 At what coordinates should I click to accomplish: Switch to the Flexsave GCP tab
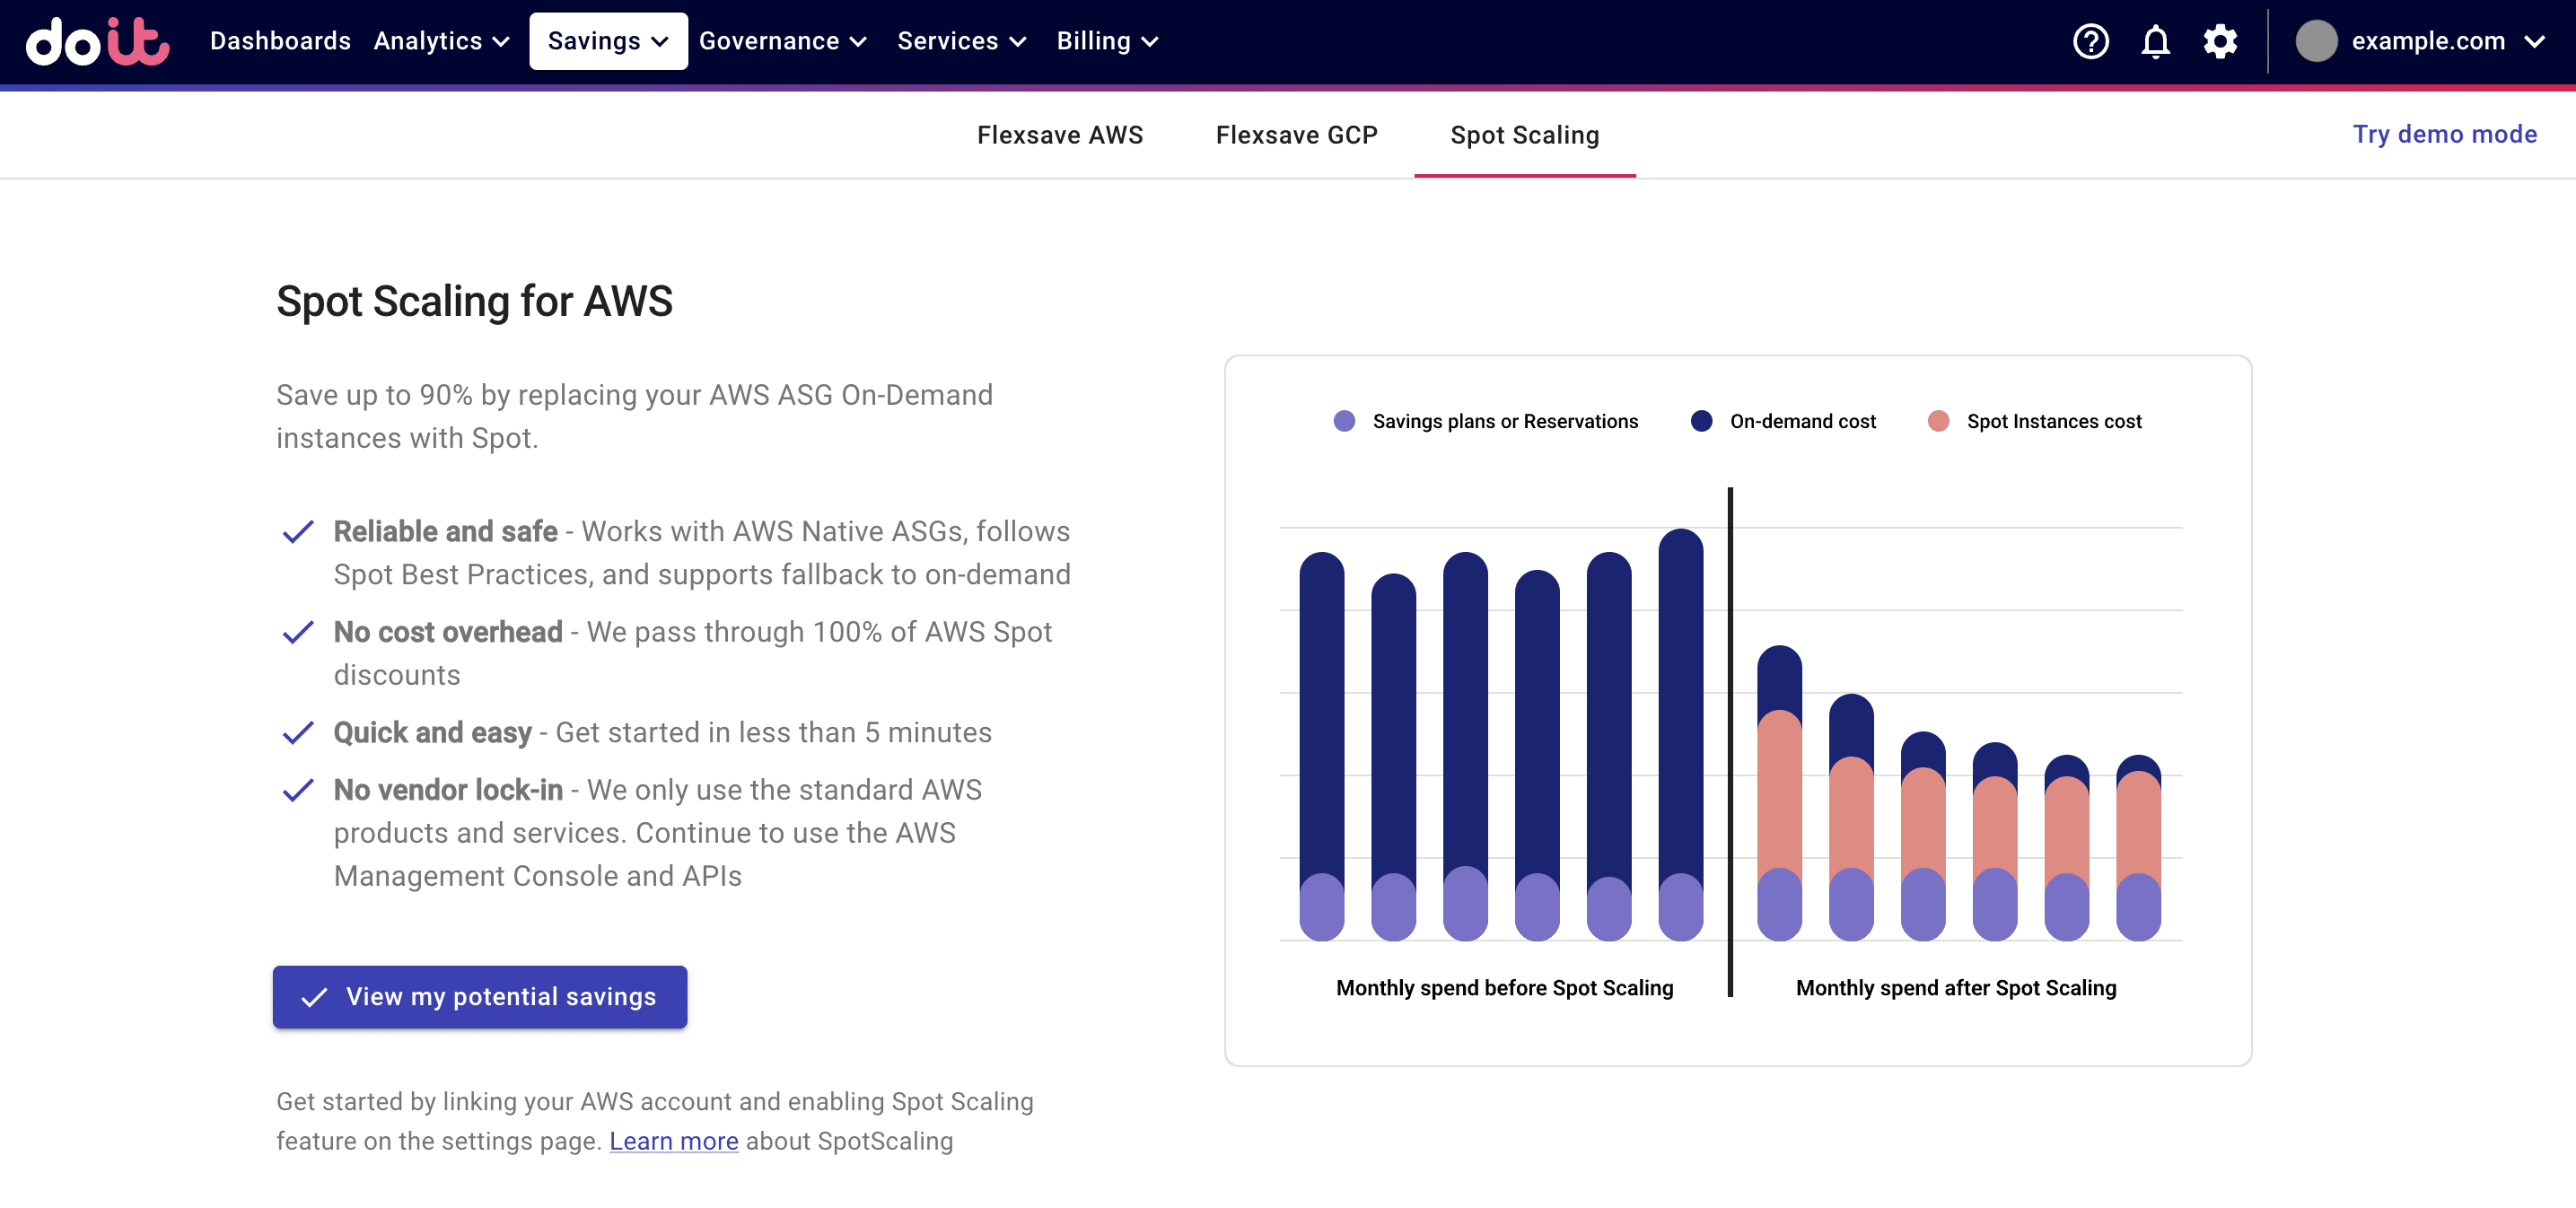[1296, 135]
